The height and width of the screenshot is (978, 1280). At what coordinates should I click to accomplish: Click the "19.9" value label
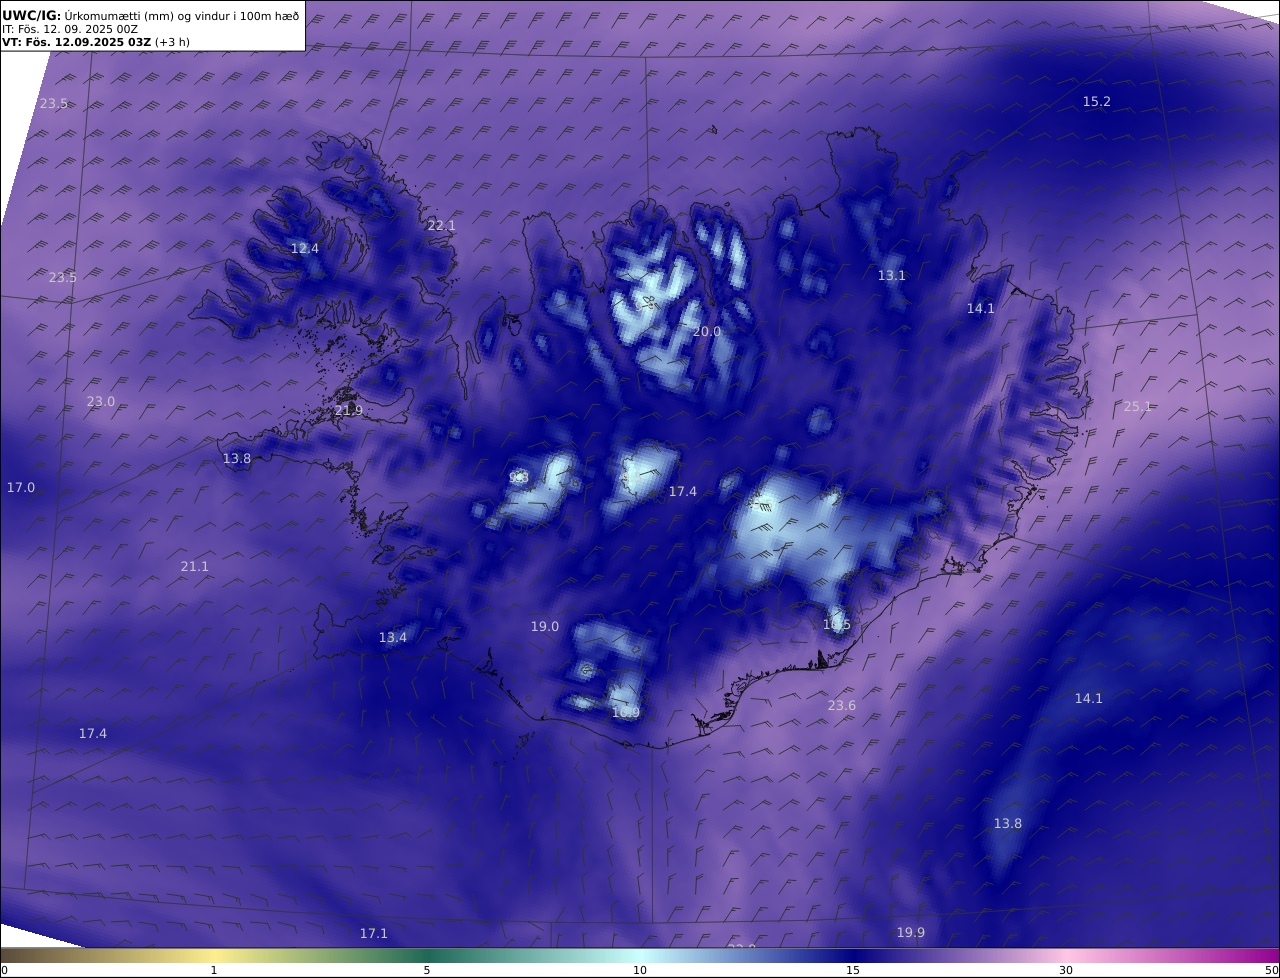tap(911, 932)
